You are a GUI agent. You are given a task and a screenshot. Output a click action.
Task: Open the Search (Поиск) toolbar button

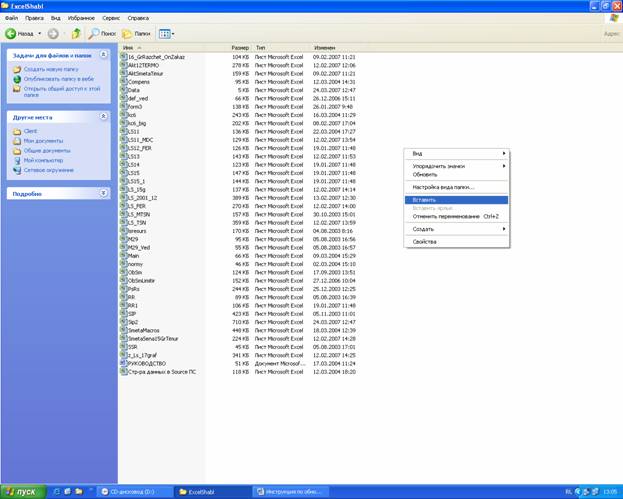(103, 34)
